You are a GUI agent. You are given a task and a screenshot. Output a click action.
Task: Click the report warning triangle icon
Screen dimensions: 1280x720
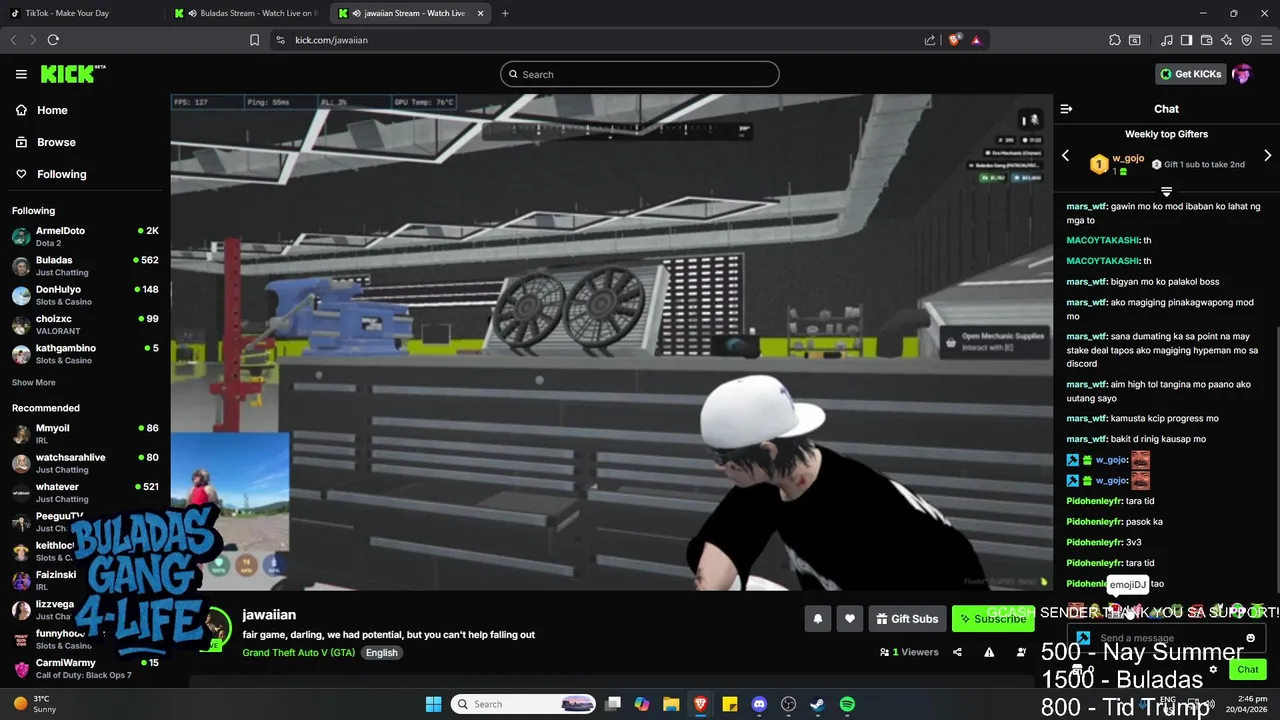[x=989, y=652]
